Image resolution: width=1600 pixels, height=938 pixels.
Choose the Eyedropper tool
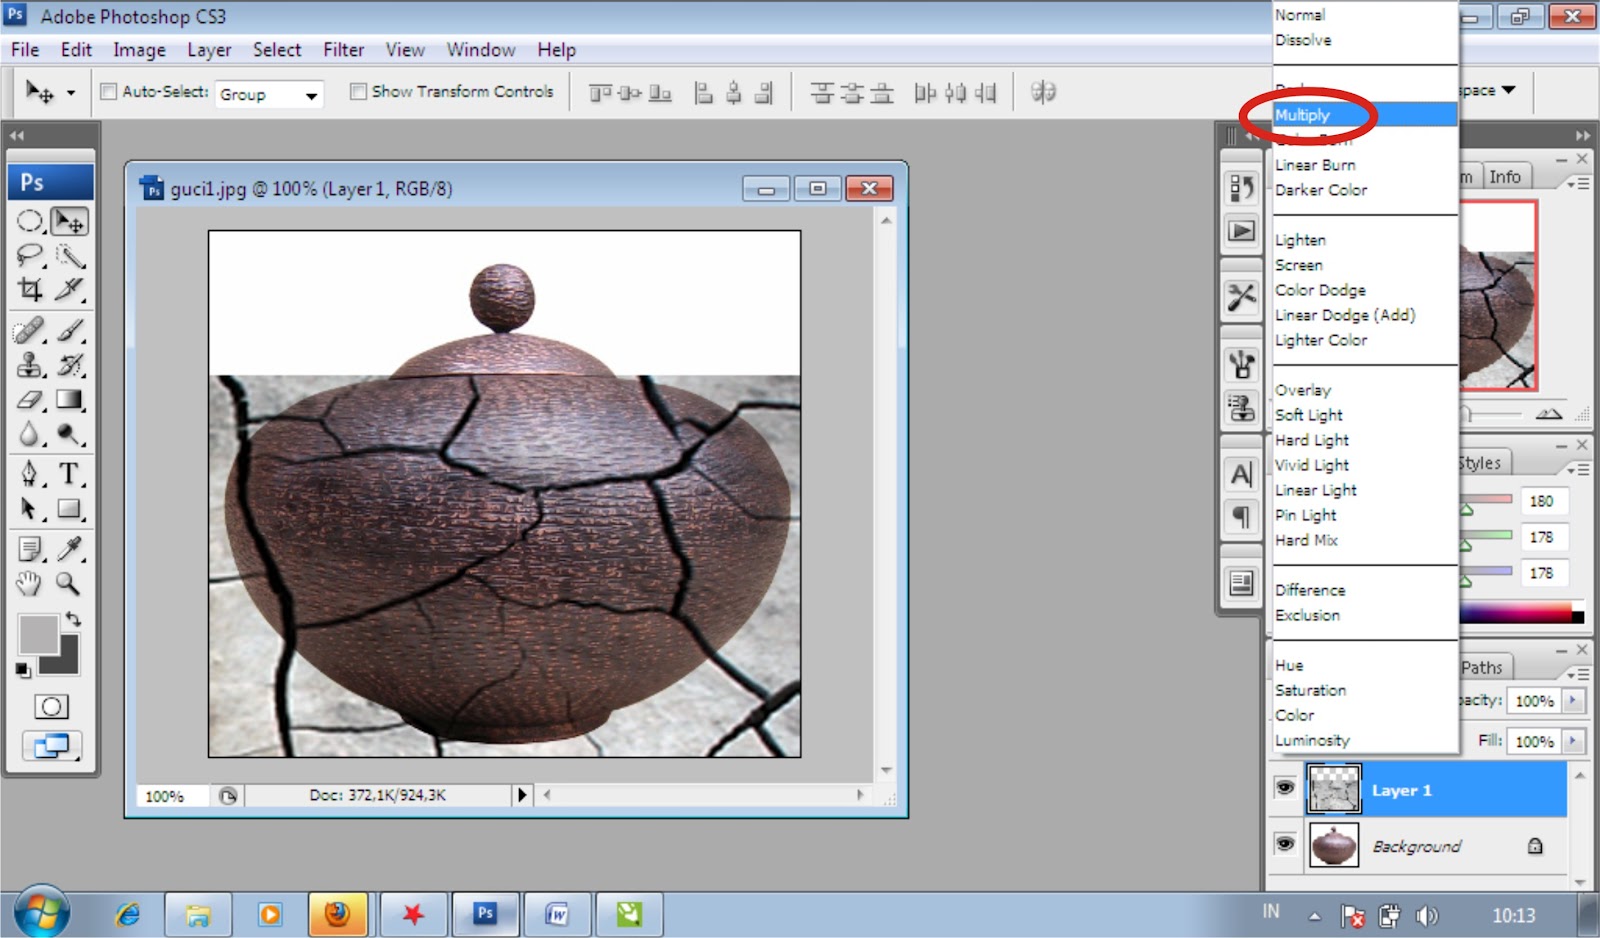68,548
